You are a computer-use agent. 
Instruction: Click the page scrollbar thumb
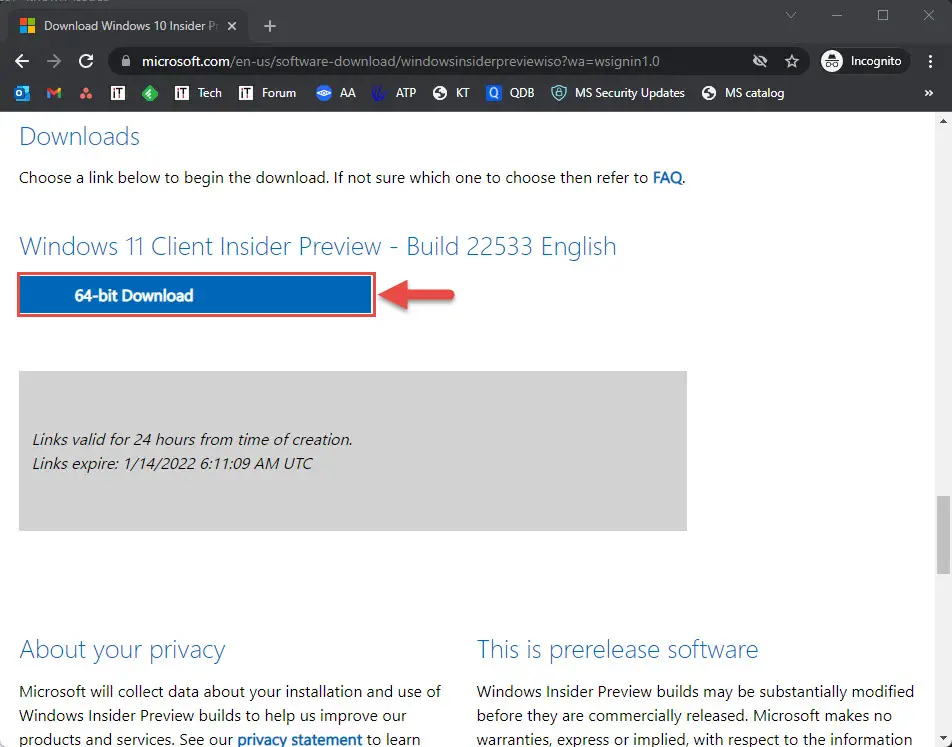(x=943, y=534)
